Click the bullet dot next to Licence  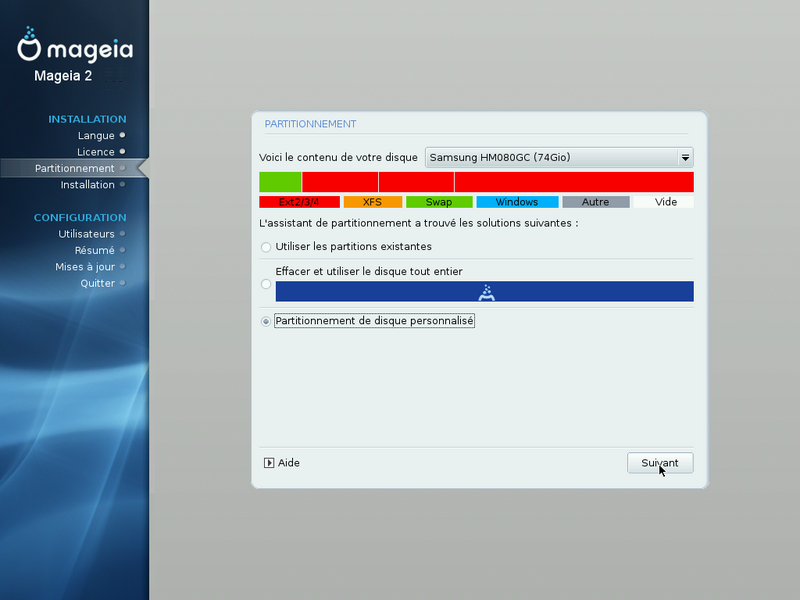122,152
